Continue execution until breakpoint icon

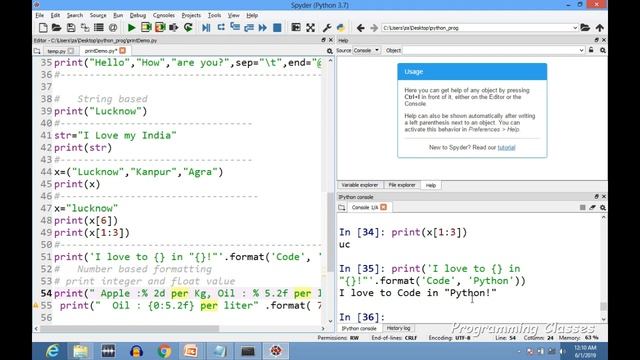click(263, 28)
